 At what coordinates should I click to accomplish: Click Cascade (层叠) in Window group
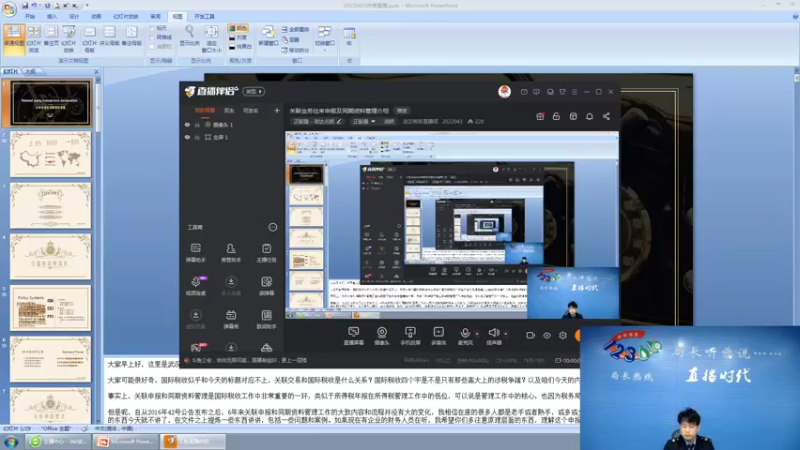point(291,40)
